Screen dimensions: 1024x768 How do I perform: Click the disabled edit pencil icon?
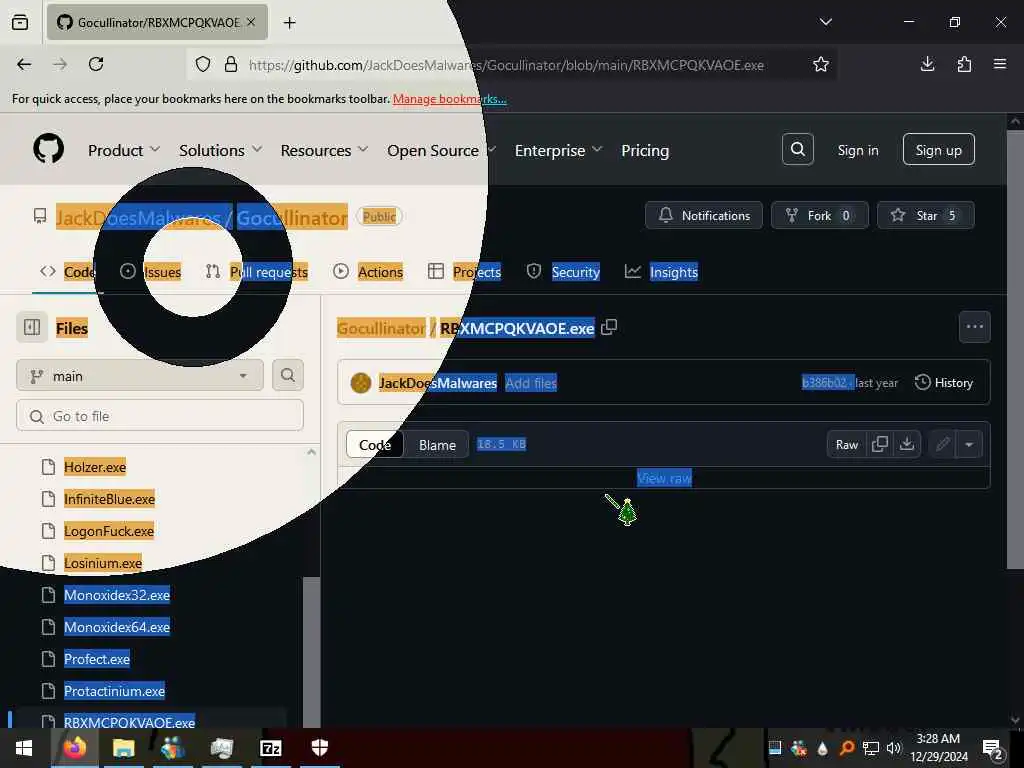point(942,444)
